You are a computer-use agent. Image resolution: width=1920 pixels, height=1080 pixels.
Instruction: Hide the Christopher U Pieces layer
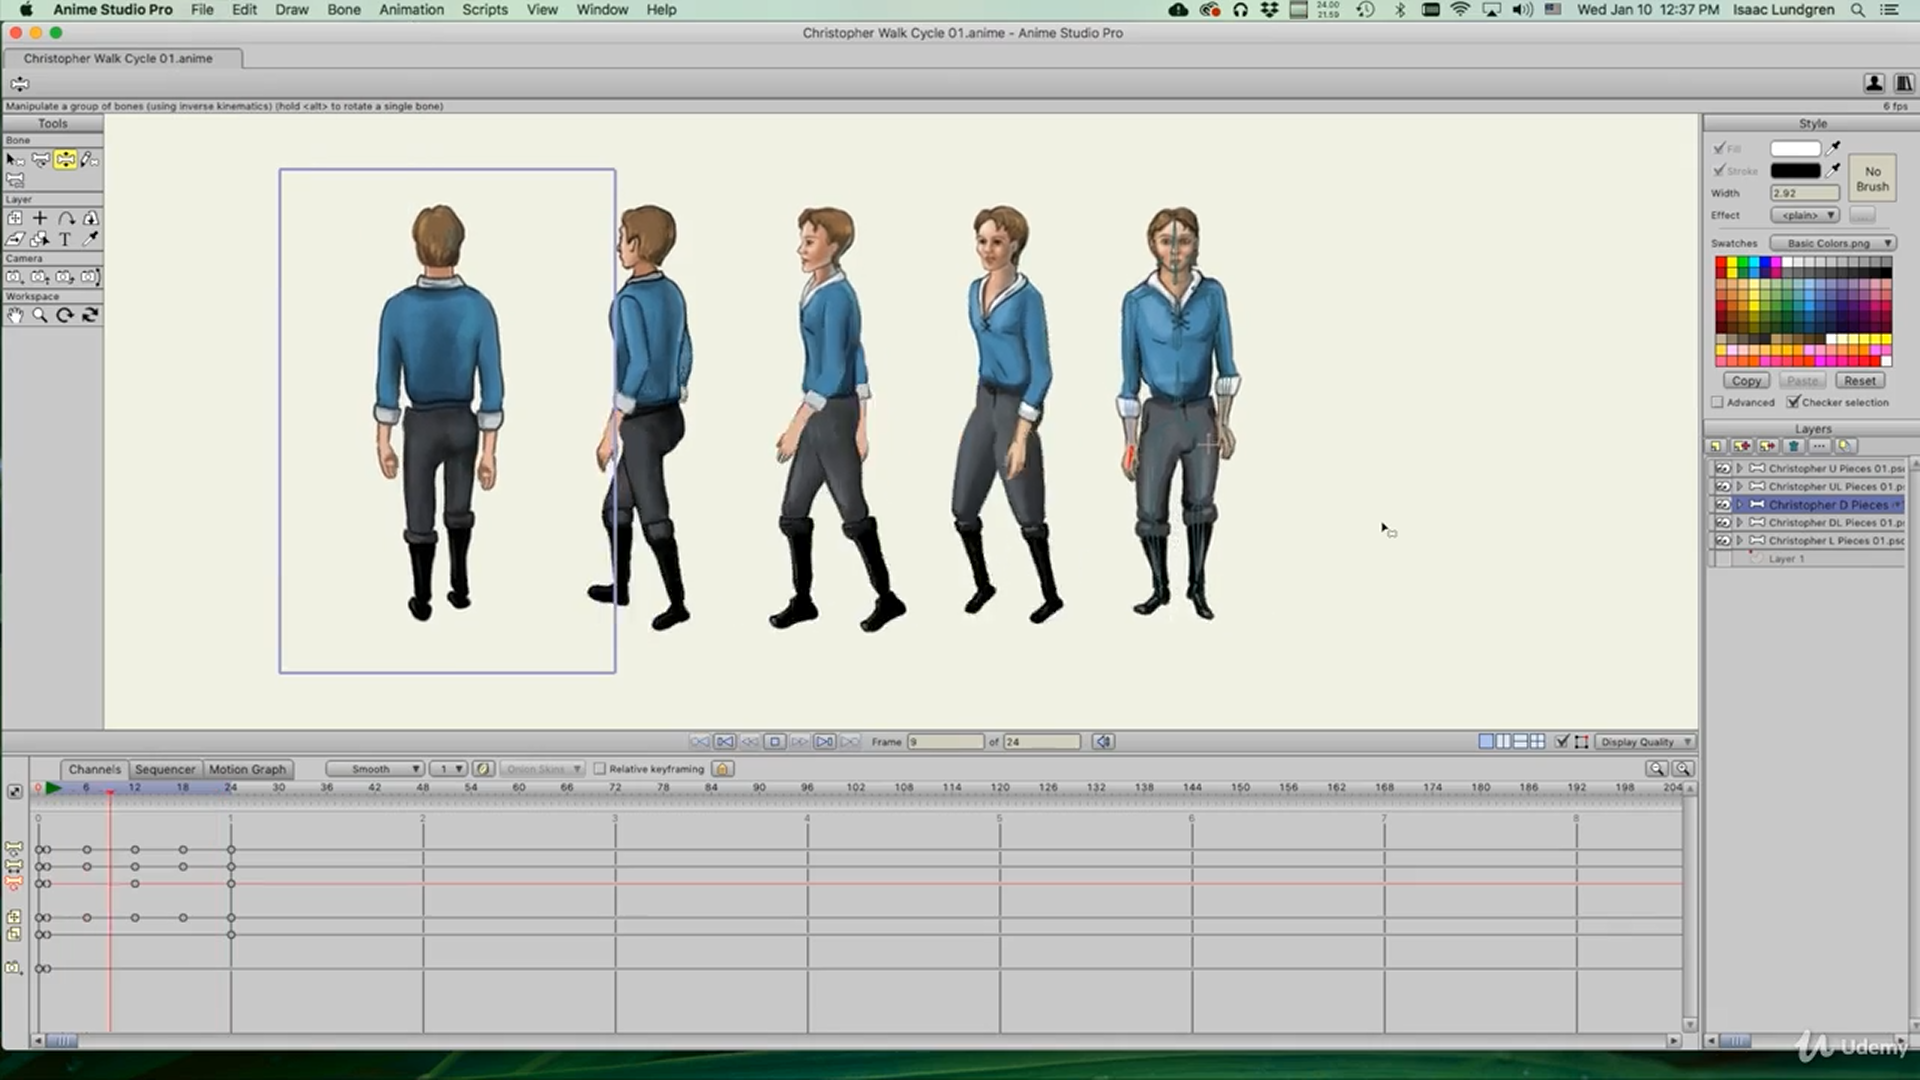pyautogui.click(x=1722, y=468)
